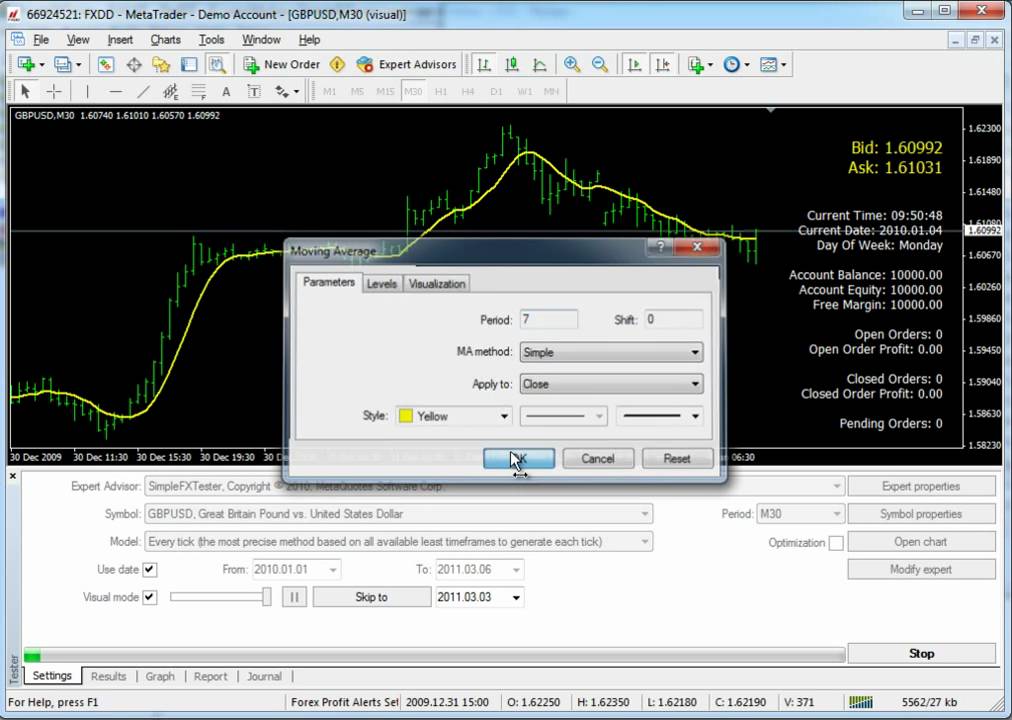Click the dialog help question mark button
Screen dimensions: 1012x720
[660, 247]
